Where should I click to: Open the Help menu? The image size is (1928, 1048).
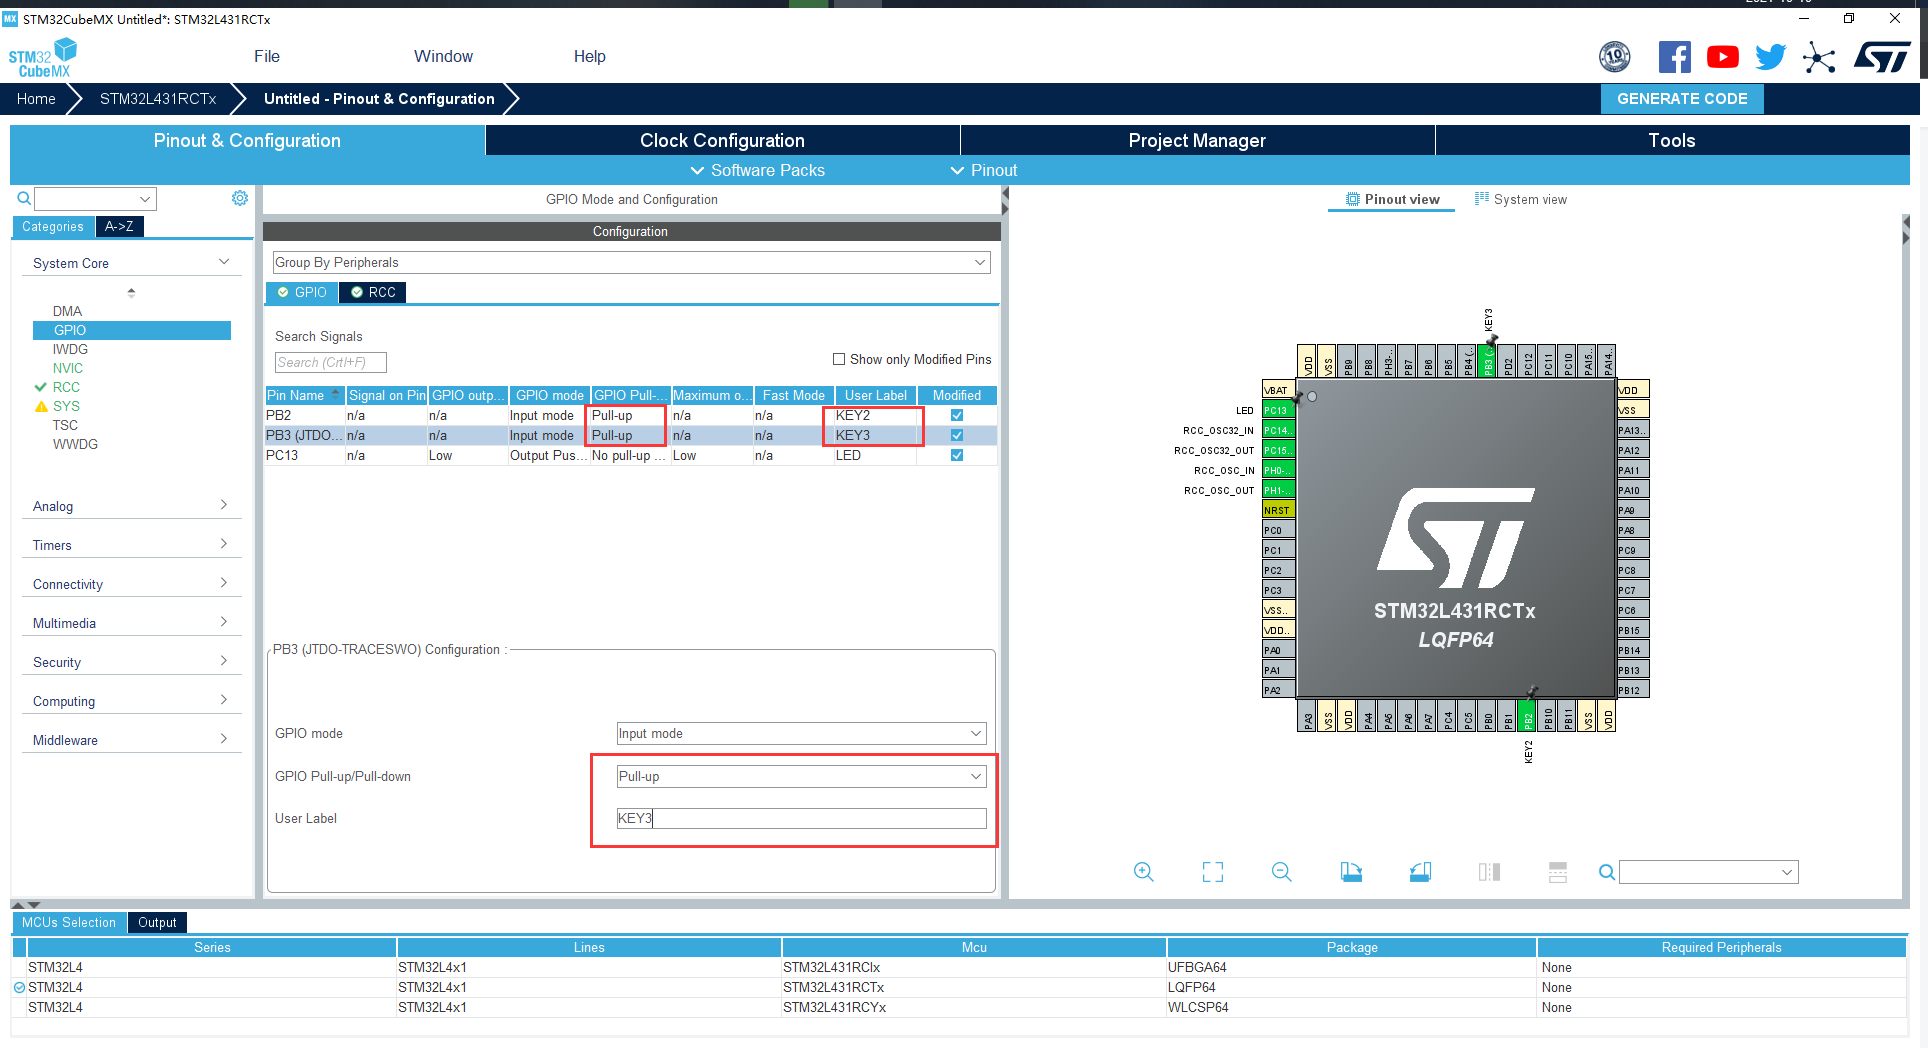click(589, 56)
